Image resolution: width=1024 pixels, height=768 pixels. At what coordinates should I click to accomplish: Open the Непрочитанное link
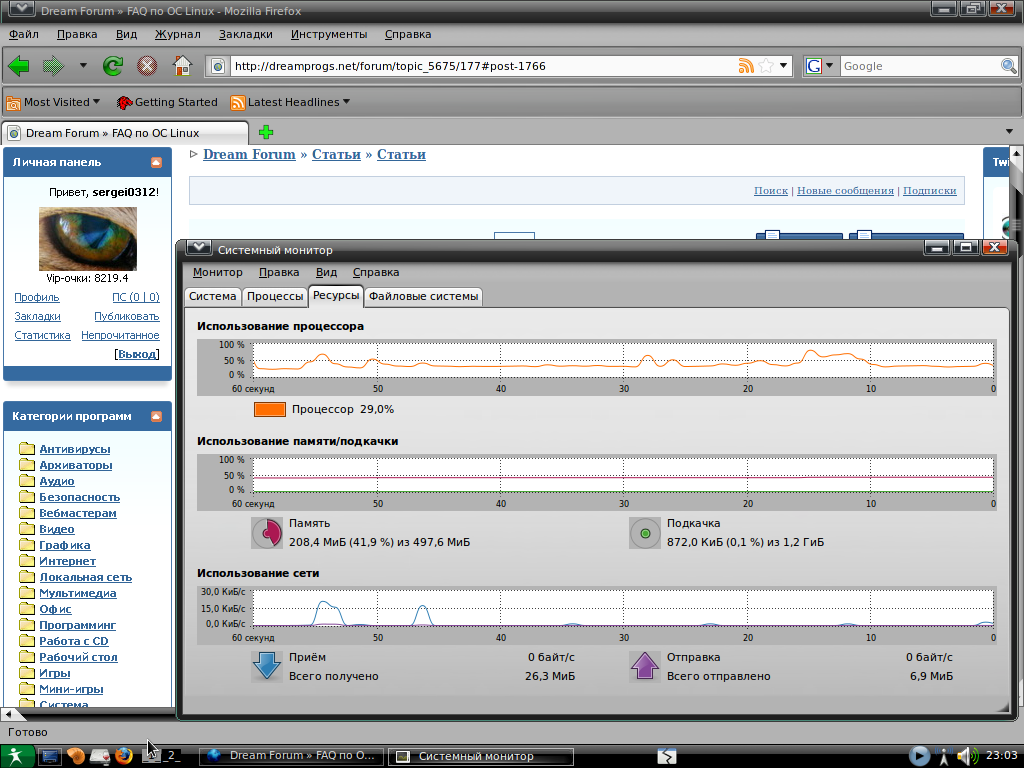point(120,335)
